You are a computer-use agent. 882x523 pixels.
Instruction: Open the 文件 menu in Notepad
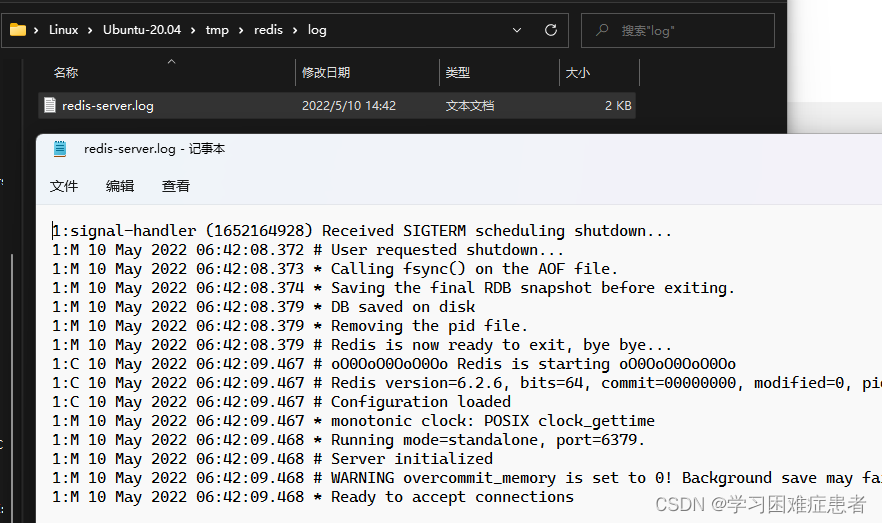coord(64,186)
